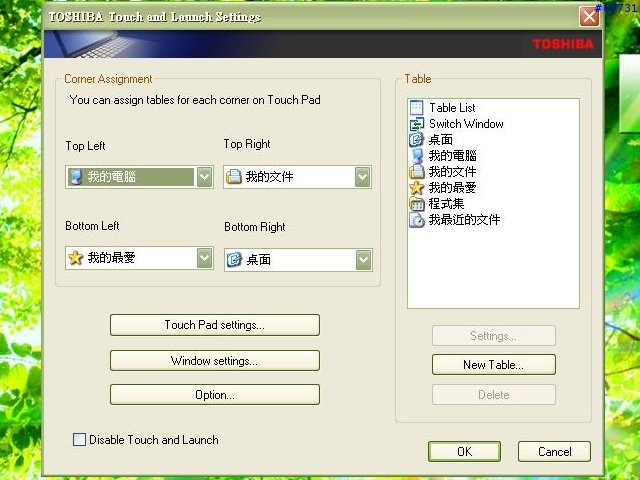This screenshot has height=480, width=640.
Task: Click documents icon in Top Right combo box
Action: 234,176
